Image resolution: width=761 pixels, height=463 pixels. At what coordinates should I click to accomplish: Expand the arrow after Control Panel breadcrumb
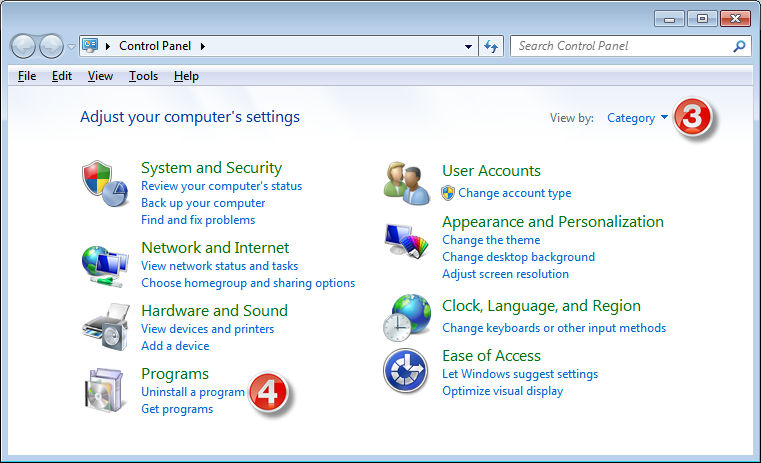pos(203,46)
